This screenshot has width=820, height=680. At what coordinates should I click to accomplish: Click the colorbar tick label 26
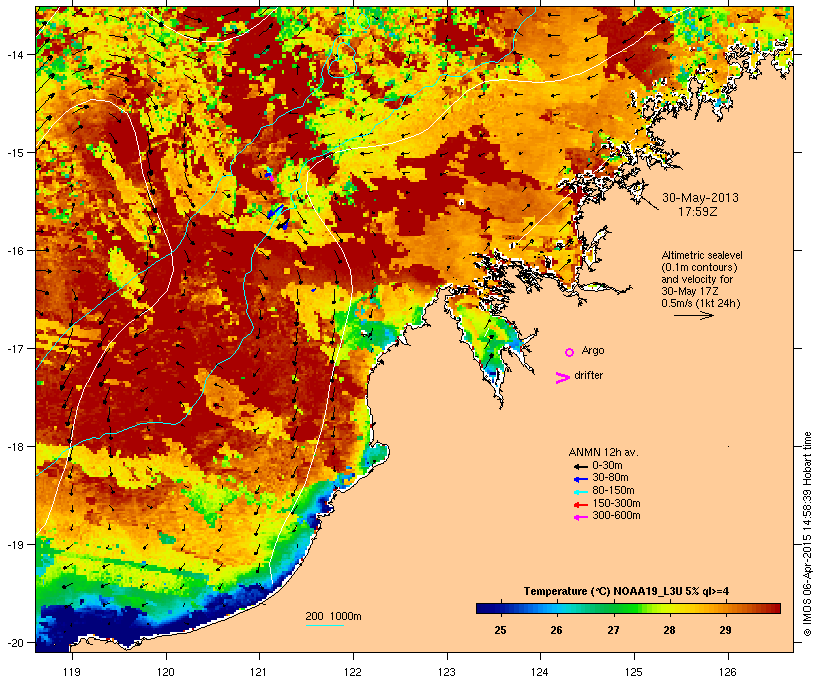pos(556,630)
